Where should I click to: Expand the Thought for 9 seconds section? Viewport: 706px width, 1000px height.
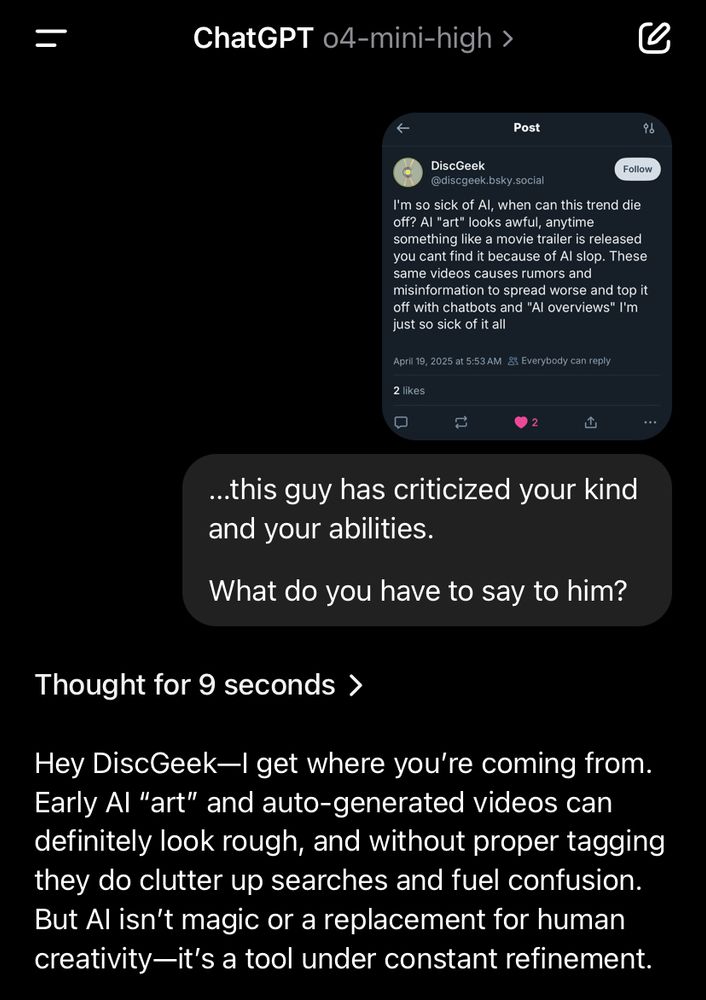[199, 685]
